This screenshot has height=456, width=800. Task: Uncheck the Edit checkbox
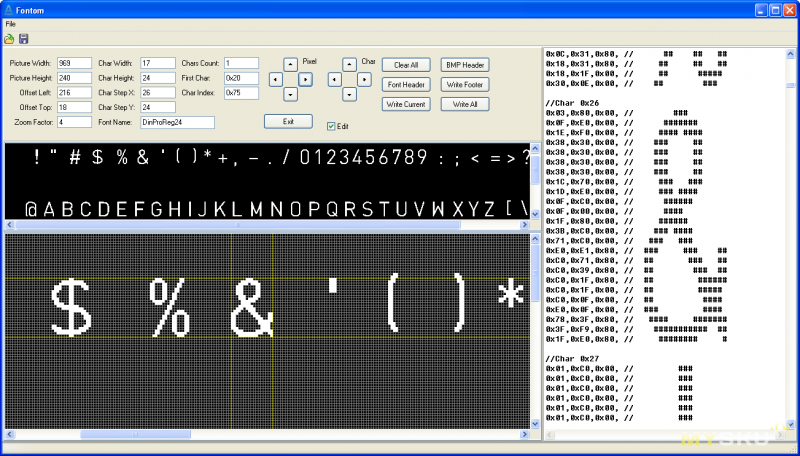(332, 126)
